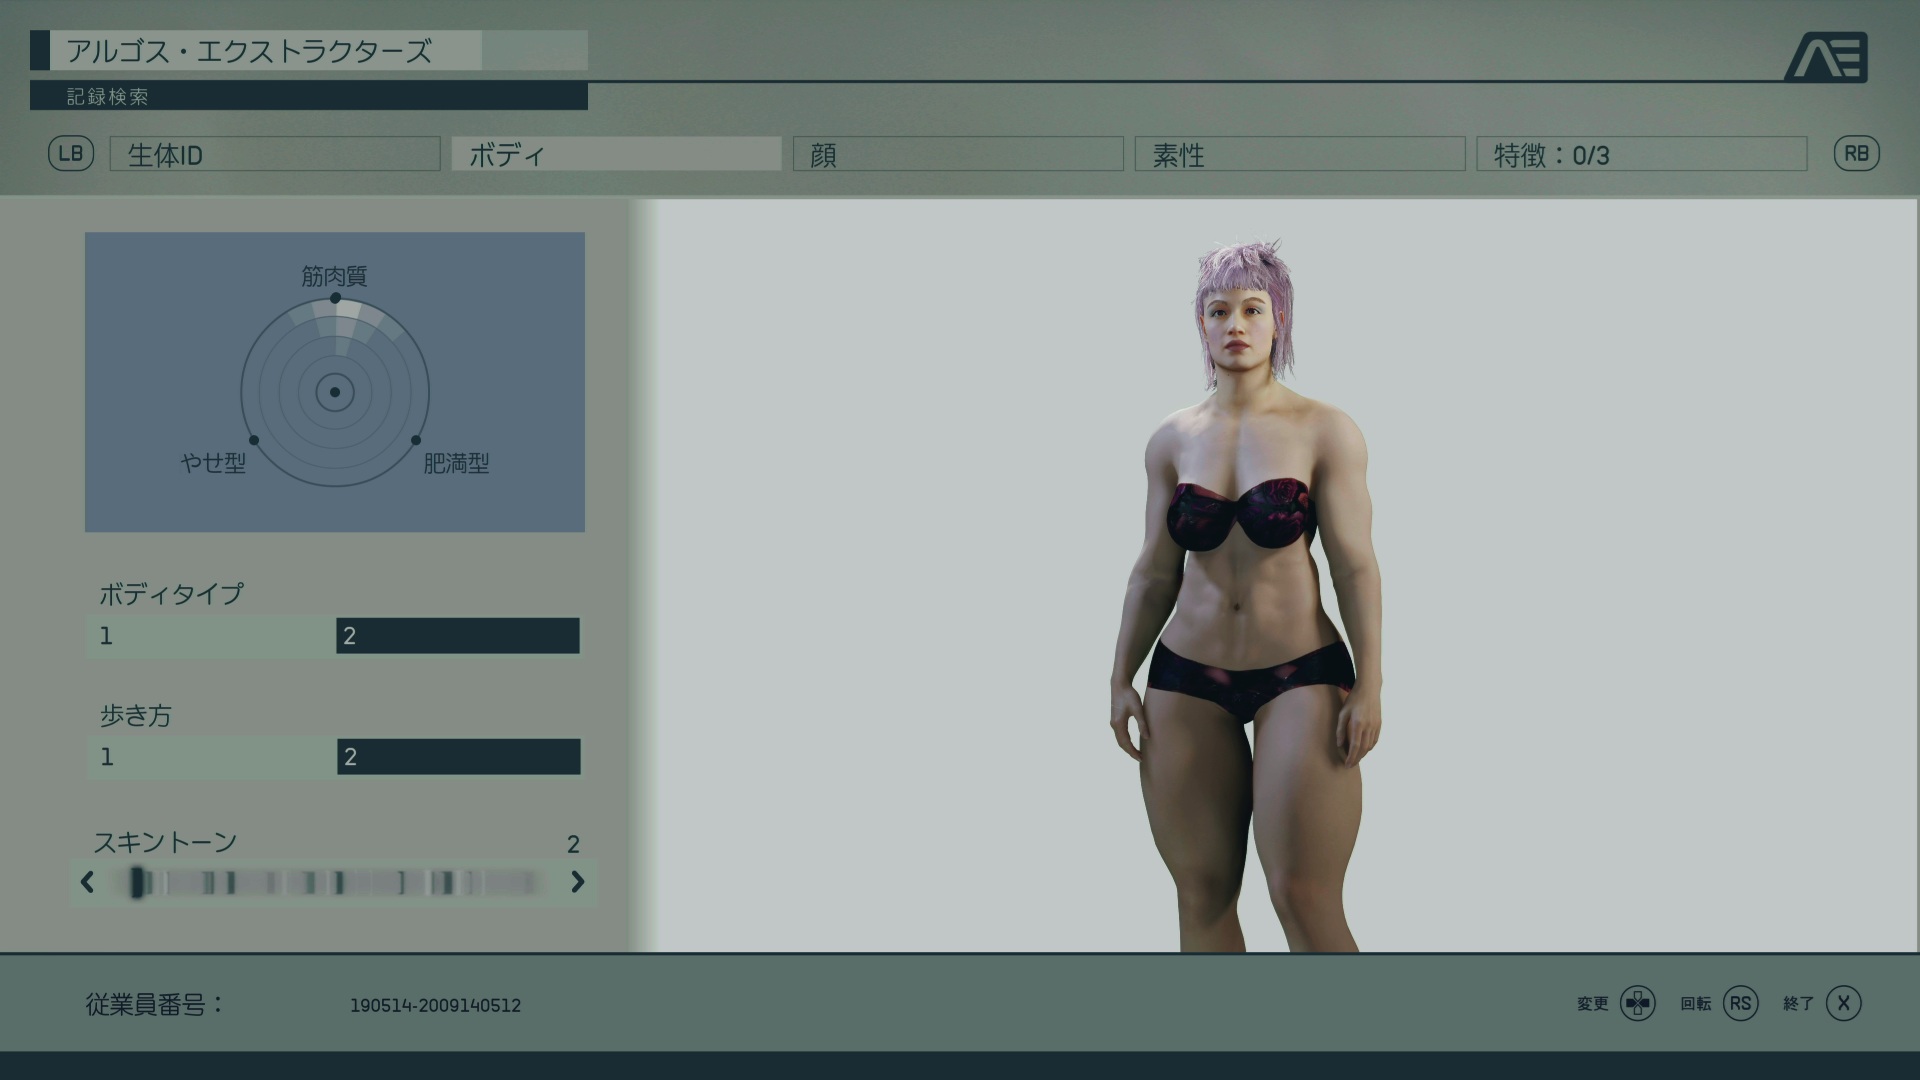Viewport: 1920px width, 1080px height.
Task: Click the スキントーン skin tone slider bar
Action: (333, 882)
